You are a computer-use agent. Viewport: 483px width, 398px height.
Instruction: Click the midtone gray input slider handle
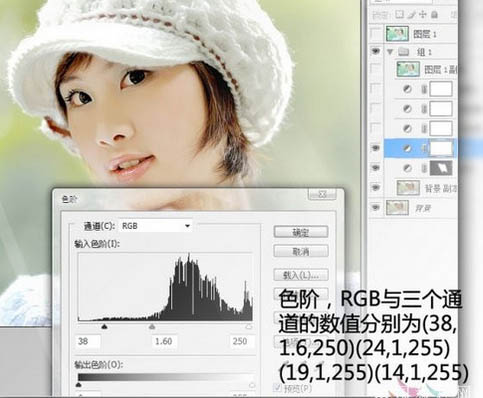152,327
